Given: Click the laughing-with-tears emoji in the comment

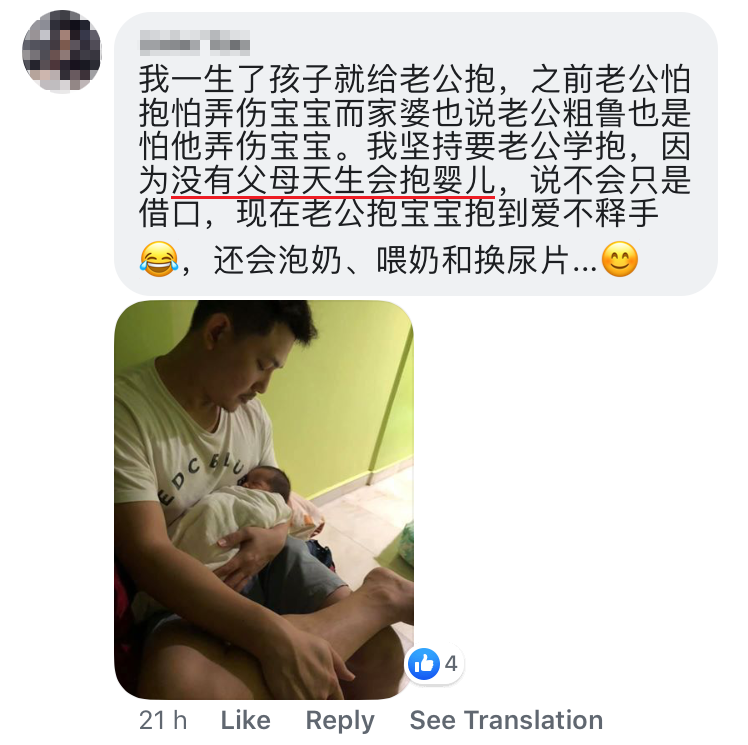Looking at the screenshot, I should tap(159, 259).
